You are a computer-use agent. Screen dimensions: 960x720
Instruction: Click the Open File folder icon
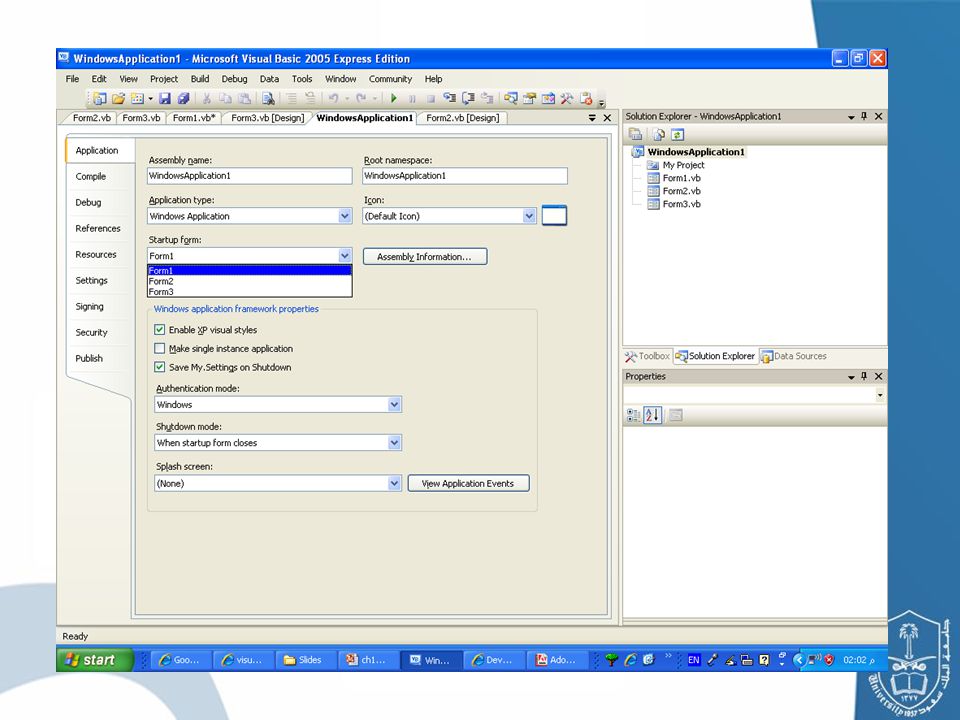pos(118,98)
